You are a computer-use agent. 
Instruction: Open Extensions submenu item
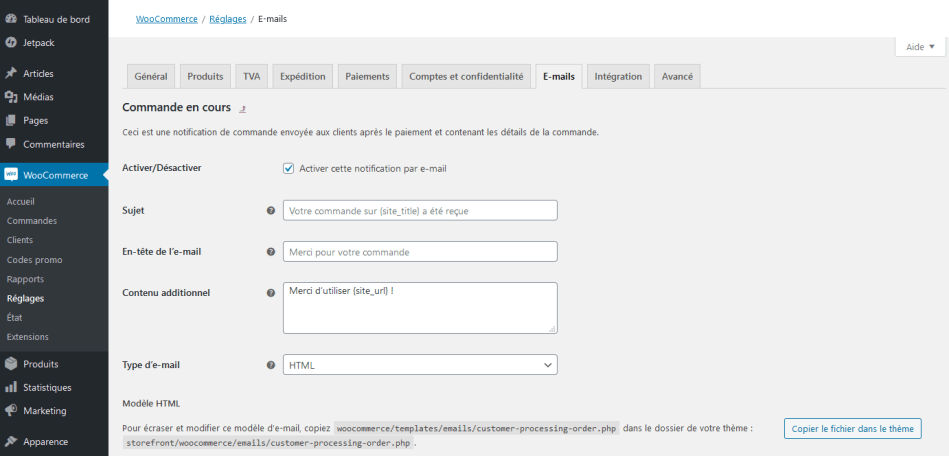click(x=27, y=337)
